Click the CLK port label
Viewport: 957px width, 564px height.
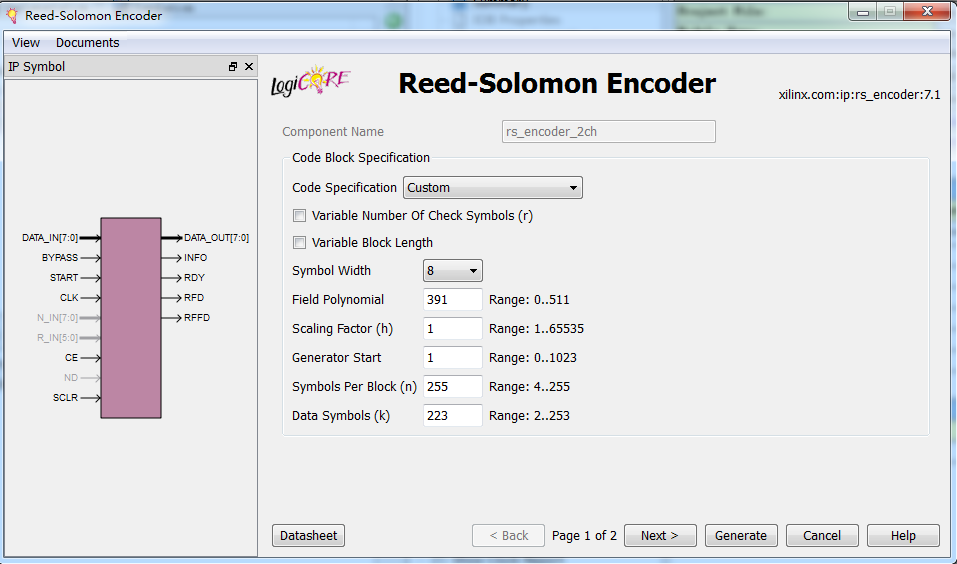point(69,298)
